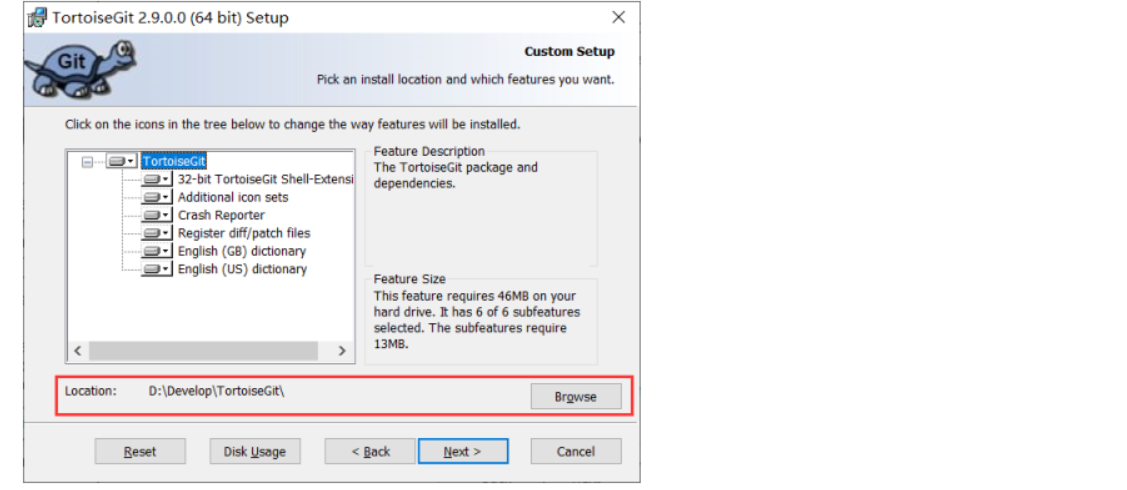Click the D:\Develop\TortoiseGit\ location path text

tap(216, 391)
